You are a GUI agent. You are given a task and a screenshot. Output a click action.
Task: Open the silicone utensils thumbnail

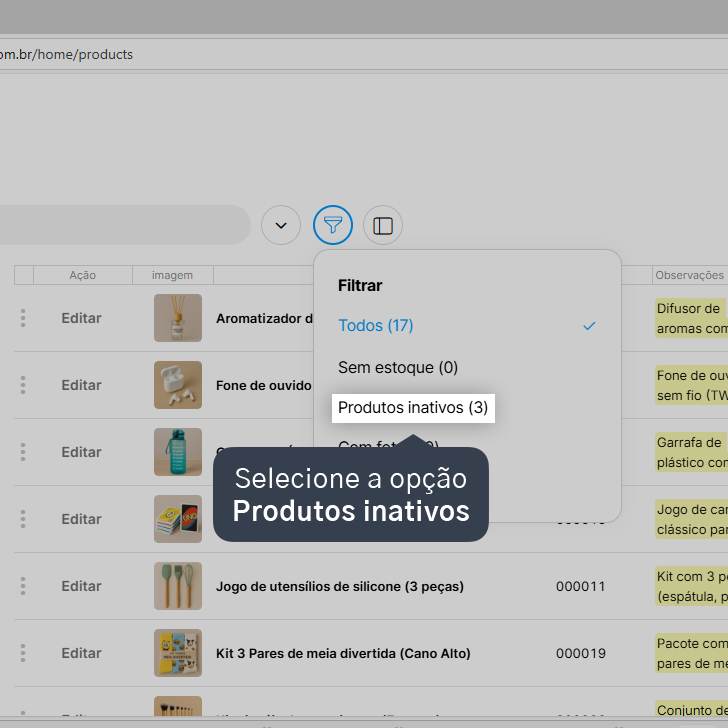click(x=178, y=586)
